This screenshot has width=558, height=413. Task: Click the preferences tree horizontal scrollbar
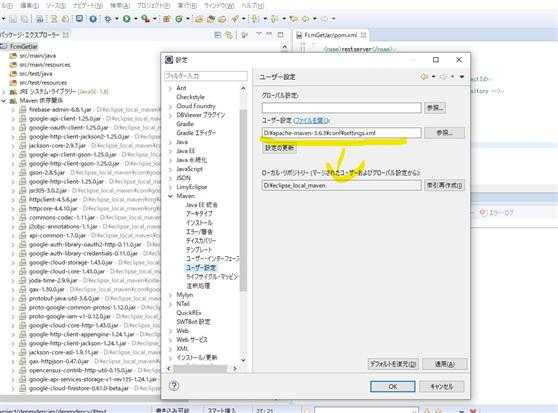coord(200,369)
